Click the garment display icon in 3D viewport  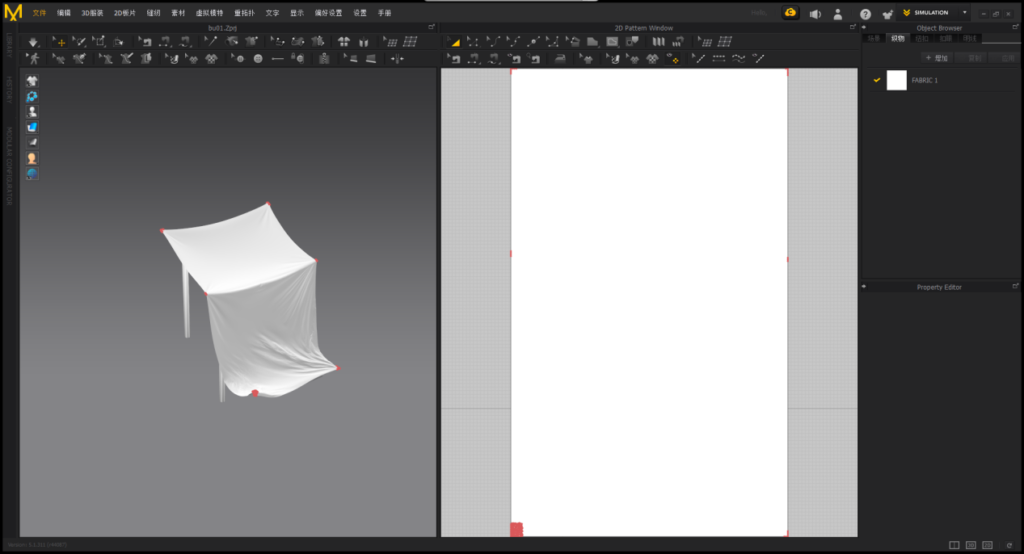pyautogui.click(x=32, y=80)
